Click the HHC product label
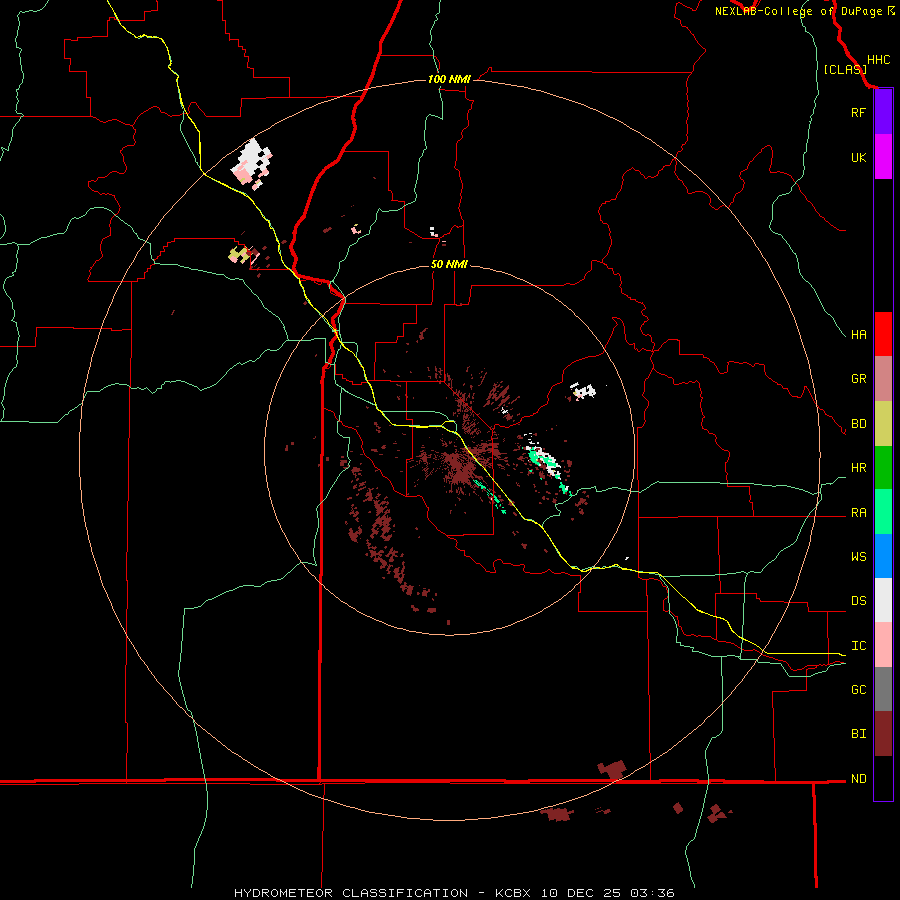 pos(878,60)
